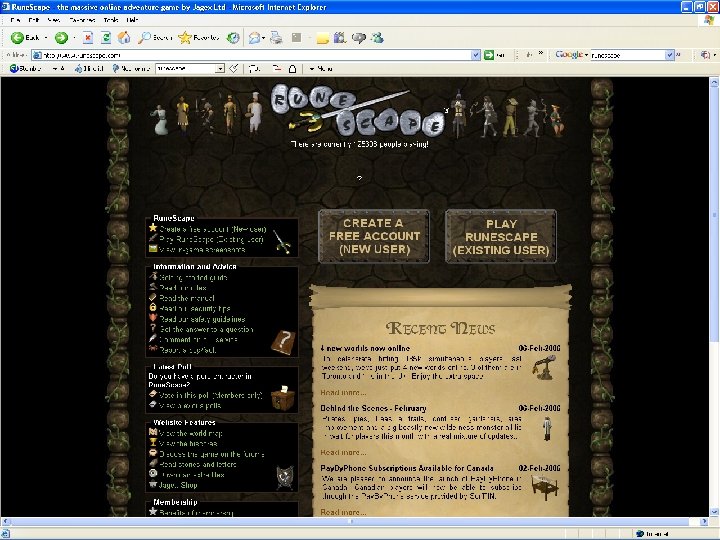This screenshot has width=720, height=540.
Task: Open the Back button history dropdown arrow
Action: click(x=46, y=38)
